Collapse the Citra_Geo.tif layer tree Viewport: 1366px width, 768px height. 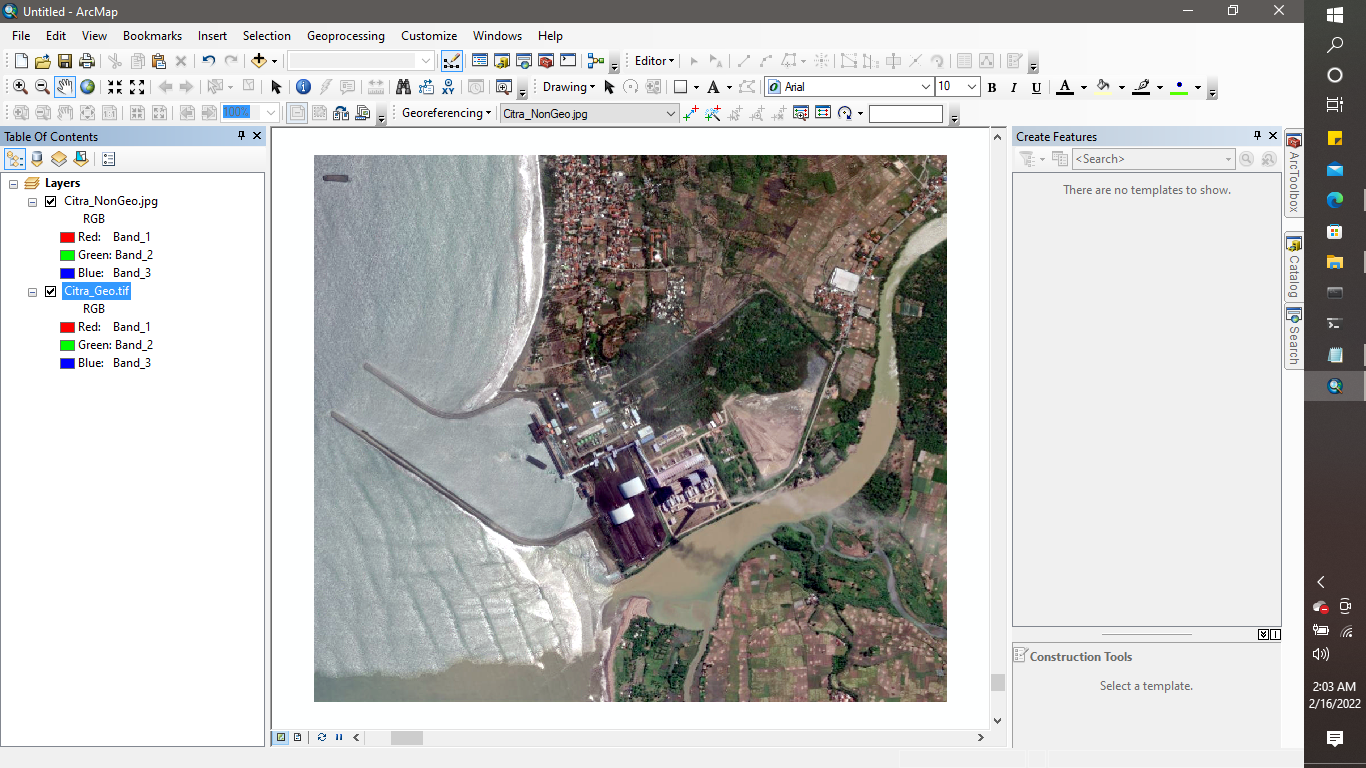tap(32, 291)
